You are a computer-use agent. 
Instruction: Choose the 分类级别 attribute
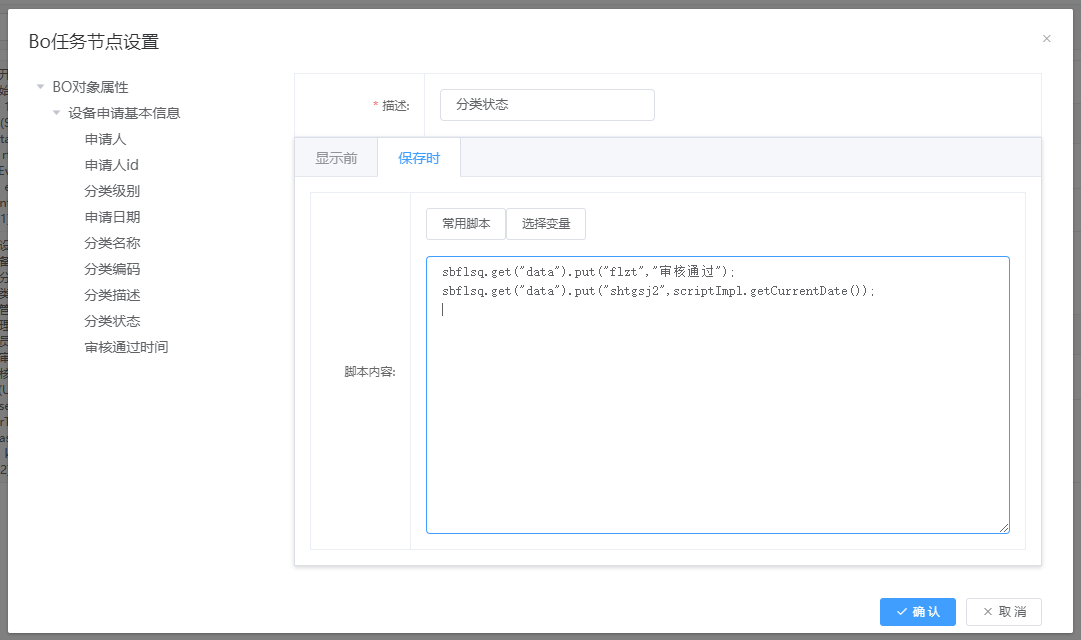[x=112, y=191]
